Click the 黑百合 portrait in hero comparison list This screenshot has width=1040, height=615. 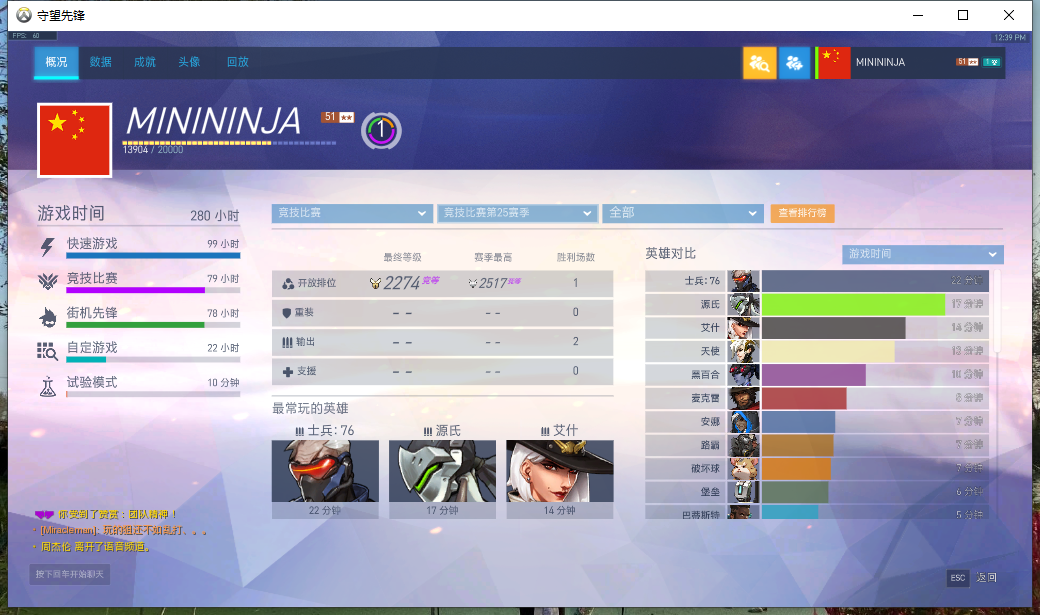point(744,375)
